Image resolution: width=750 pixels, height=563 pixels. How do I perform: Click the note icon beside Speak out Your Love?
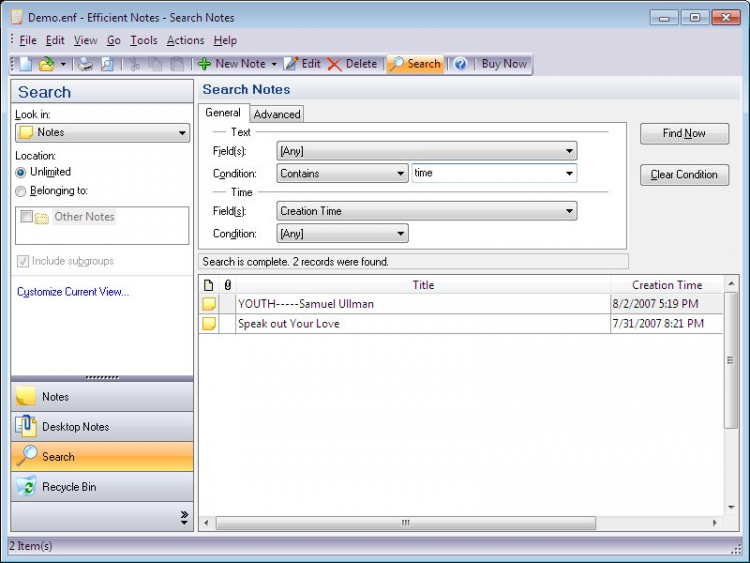[209, 324]
